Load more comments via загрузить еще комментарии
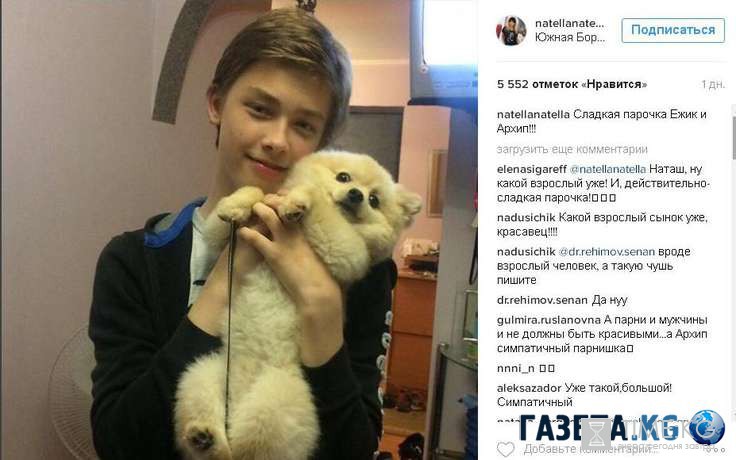Image resolution: width=736 pixels, height=460 pixels. [x=572, y=149]
